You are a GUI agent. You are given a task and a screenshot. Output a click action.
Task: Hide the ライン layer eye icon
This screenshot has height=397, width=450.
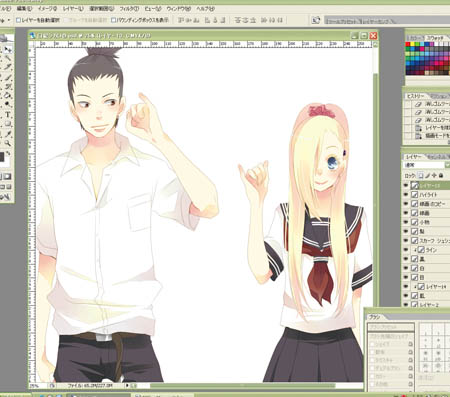click(406, 250)
